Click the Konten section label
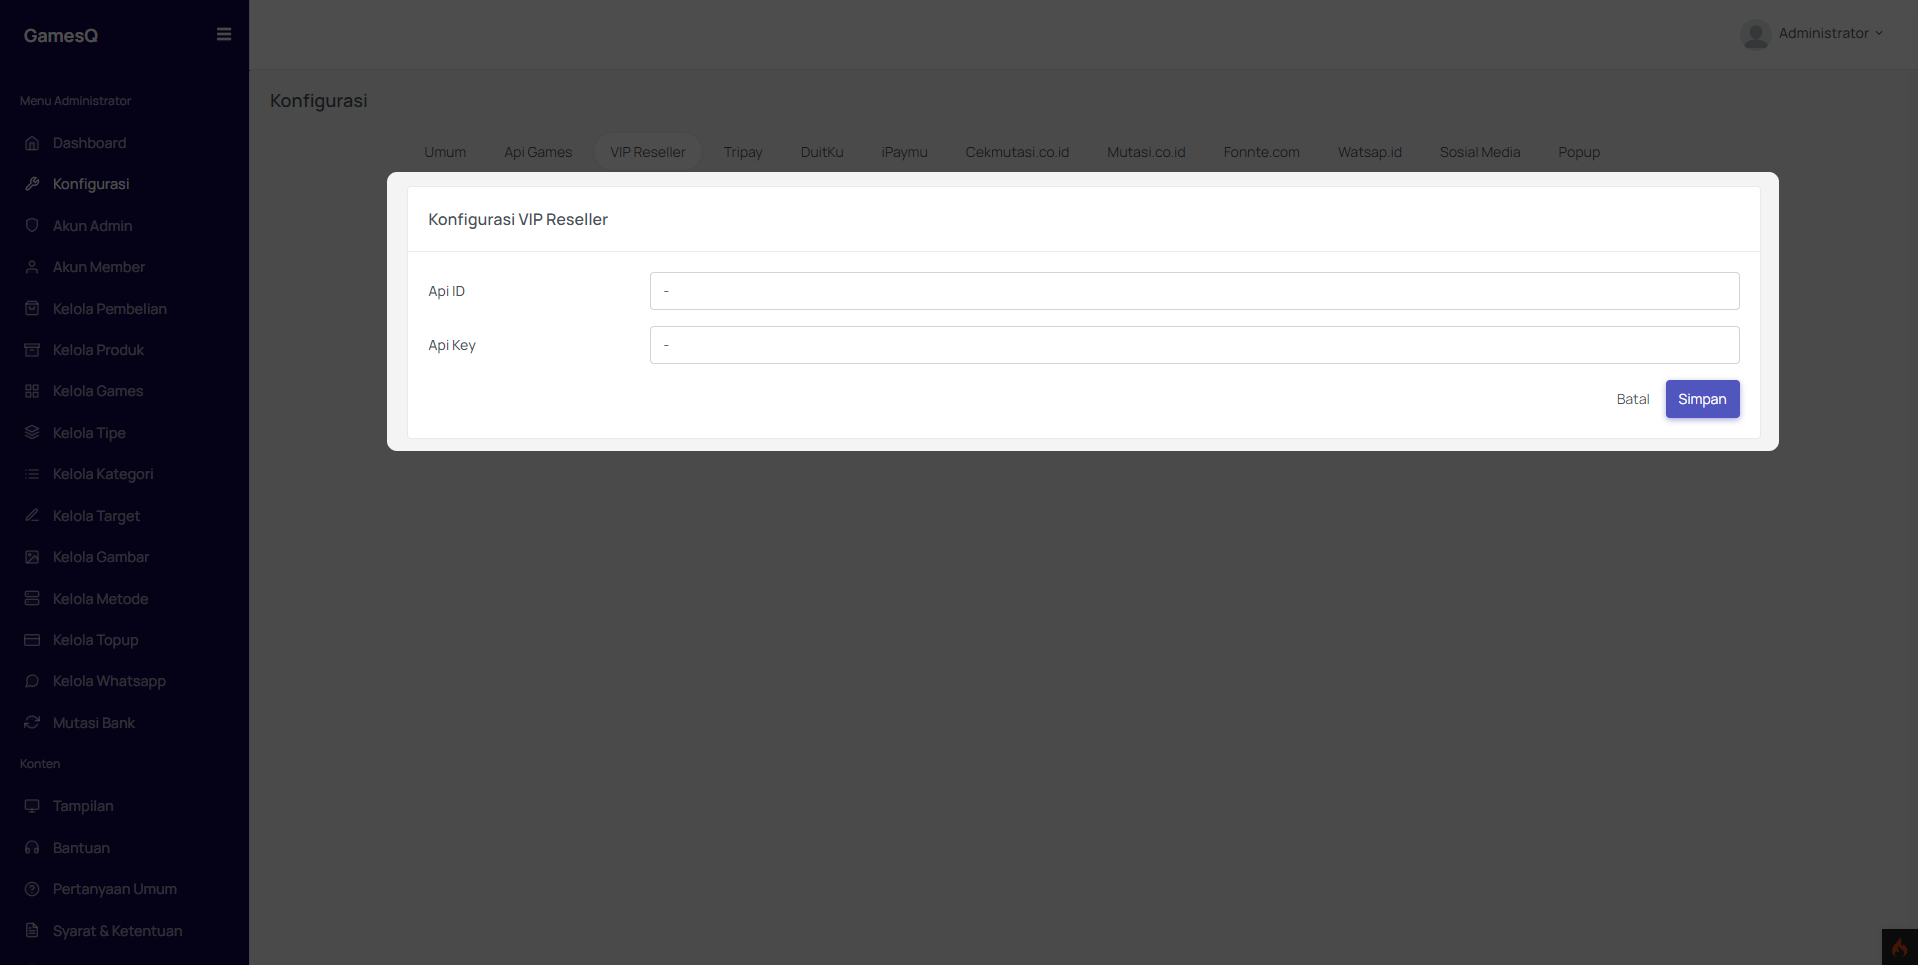The height and width of the screenshot is (965, 1918). click(40, 764)
